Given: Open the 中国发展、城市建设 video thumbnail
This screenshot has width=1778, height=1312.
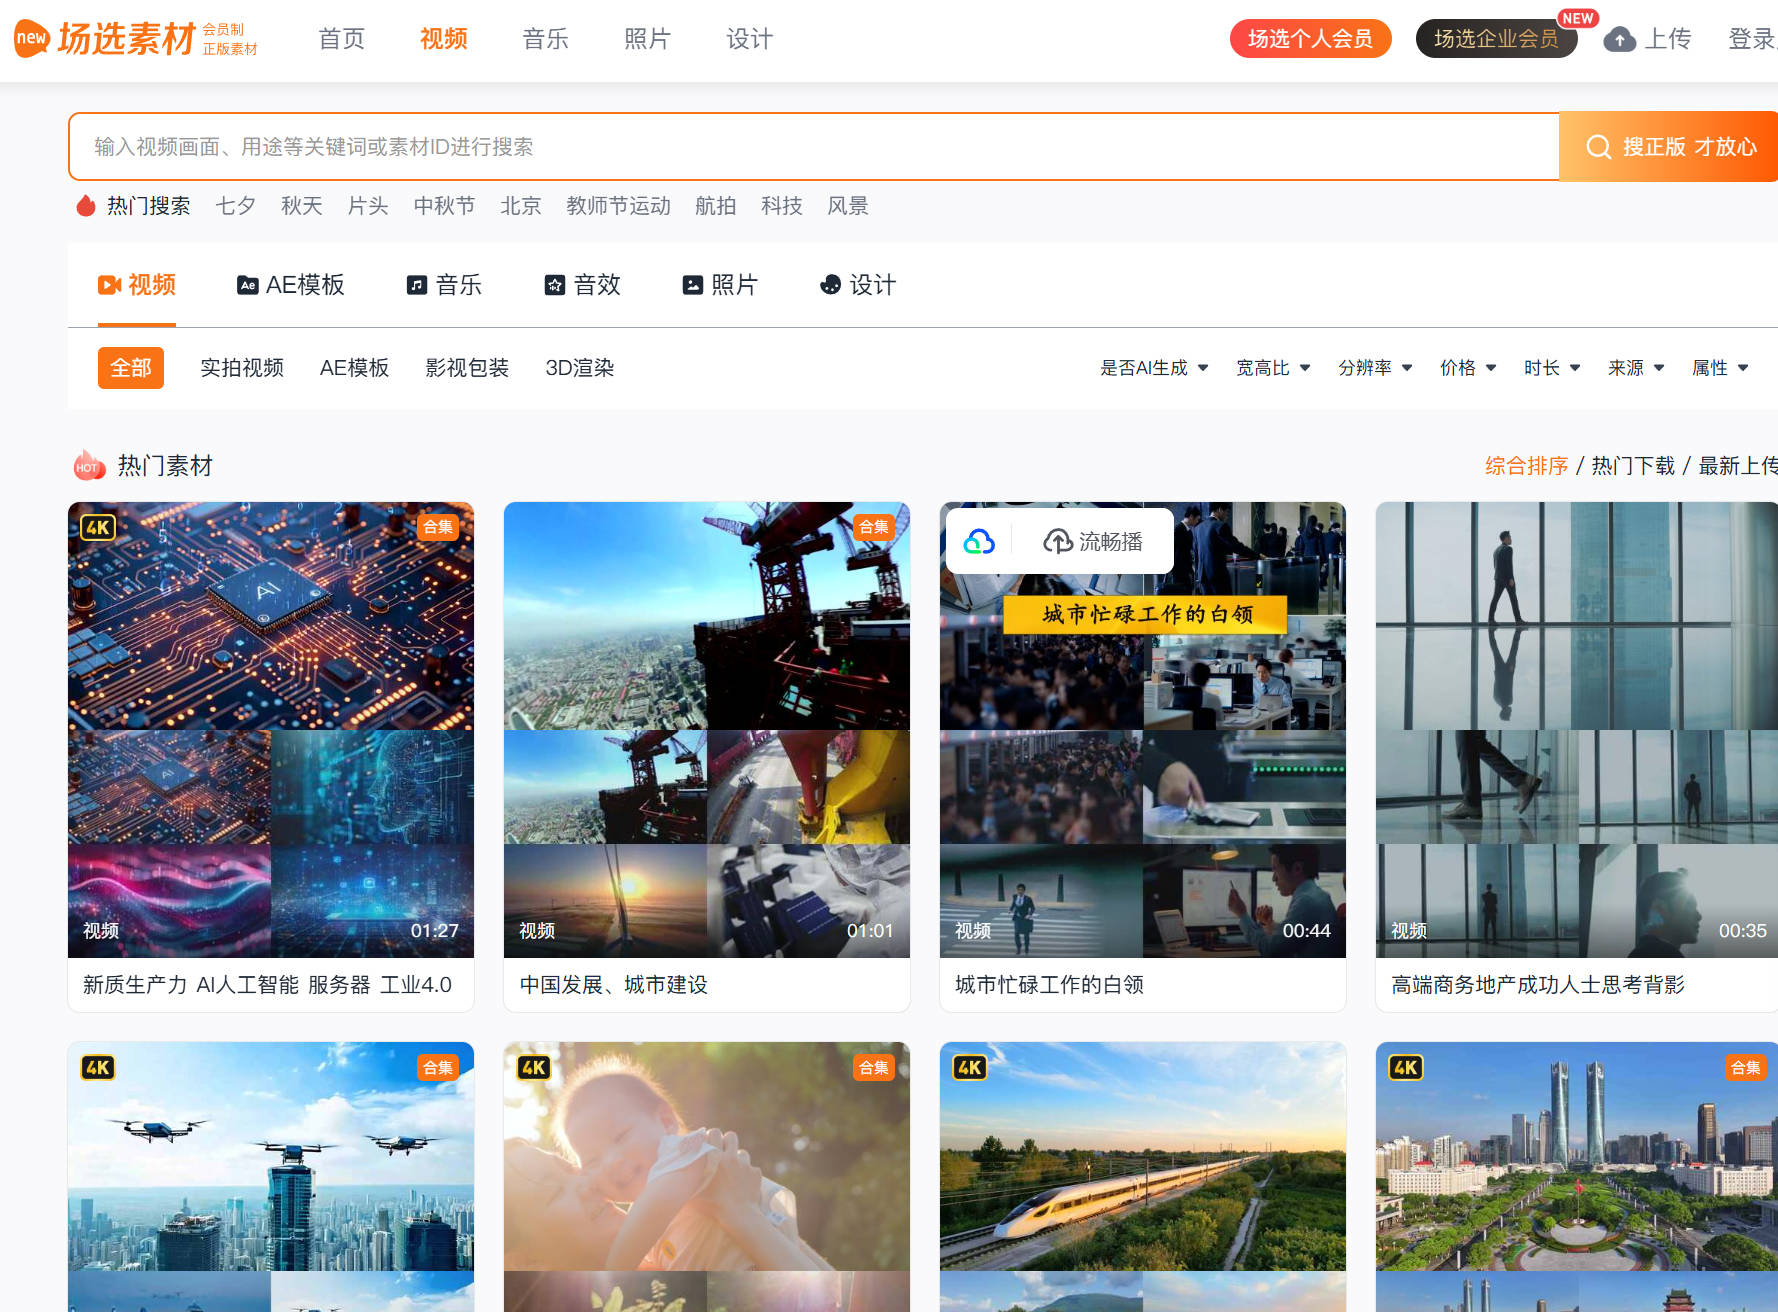Looking at the screenshot, I should (706, 729).
